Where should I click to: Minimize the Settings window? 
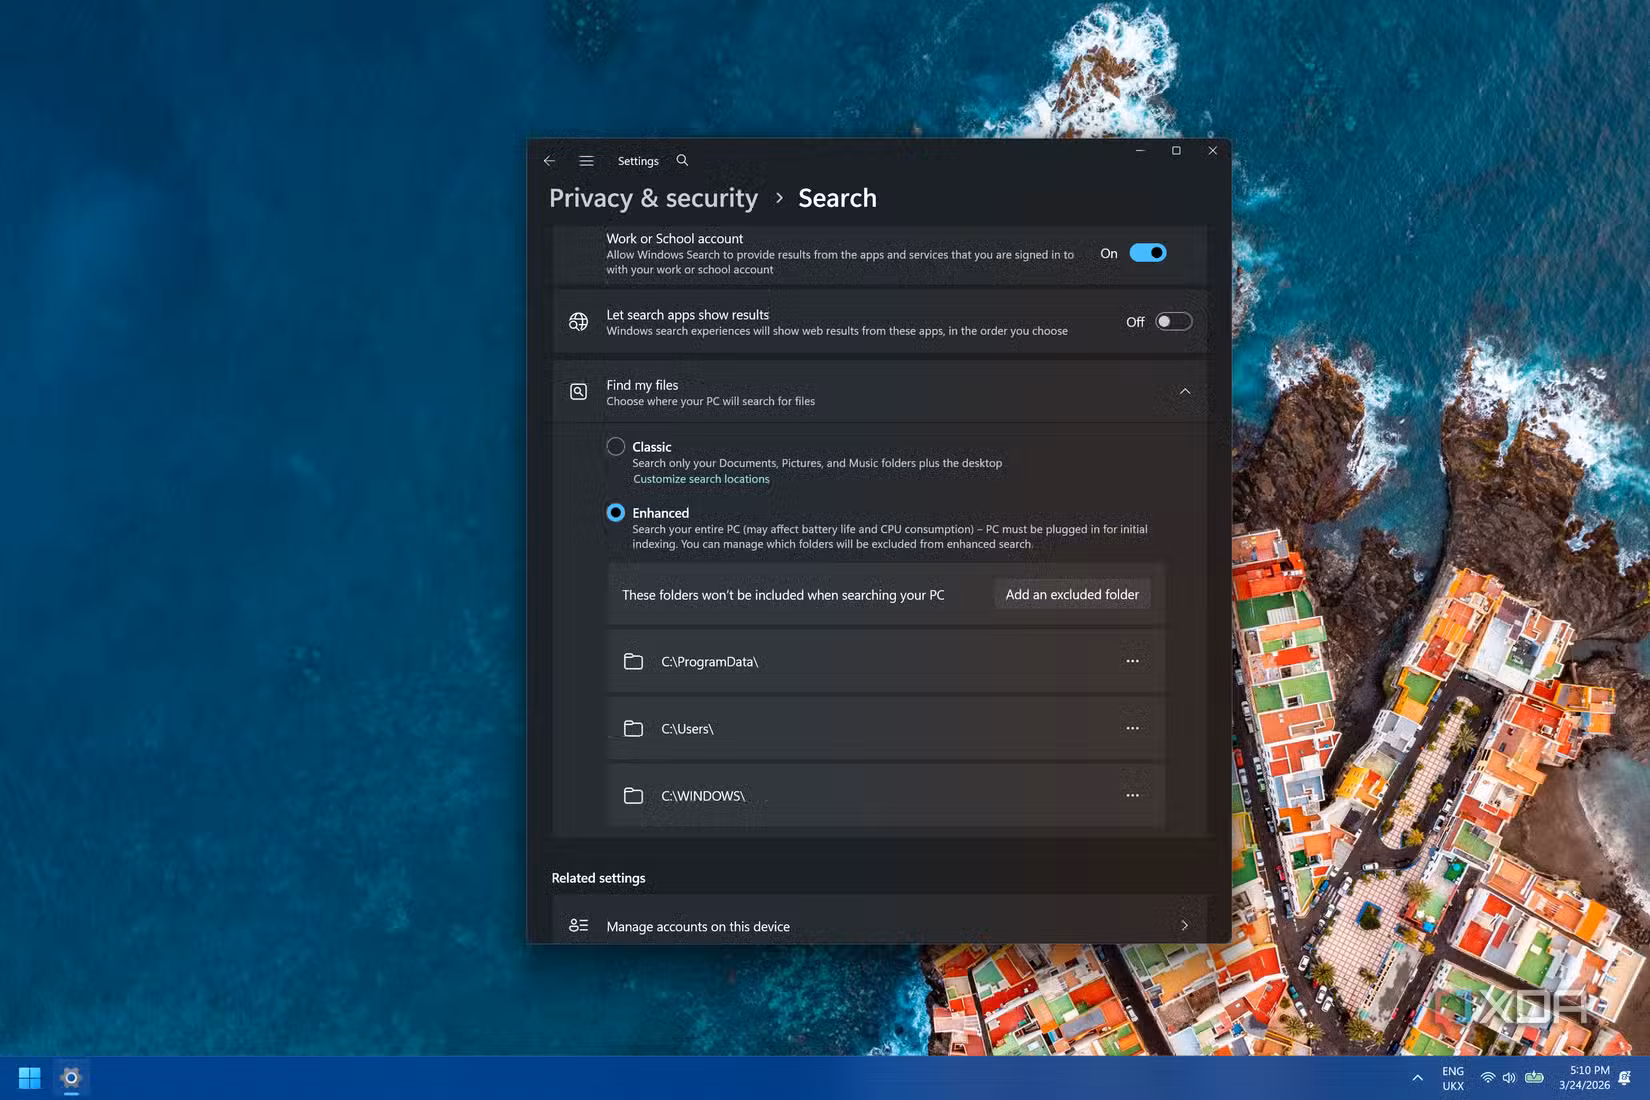1139,151
